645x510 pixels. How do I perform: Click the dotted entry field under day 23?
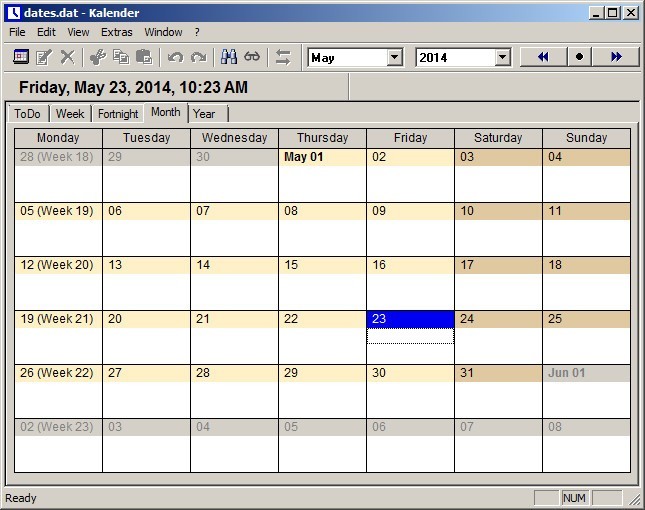click(410, 336)
